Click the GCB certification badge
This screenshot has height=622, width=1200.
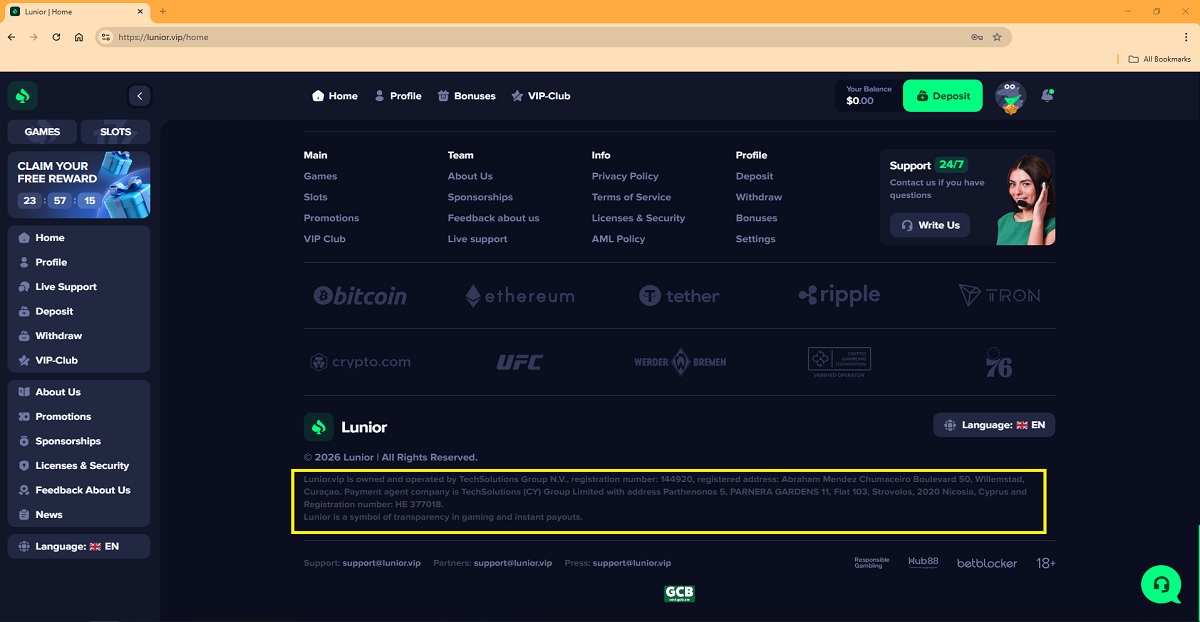679,594
